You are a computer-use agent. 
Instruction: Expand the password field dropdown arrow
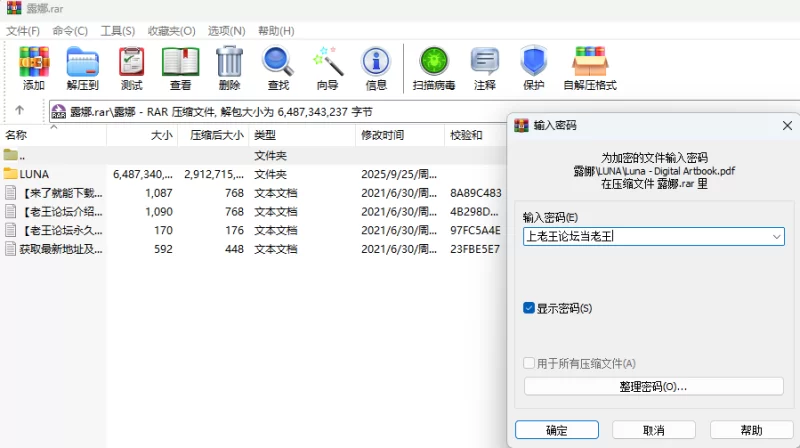776,237
